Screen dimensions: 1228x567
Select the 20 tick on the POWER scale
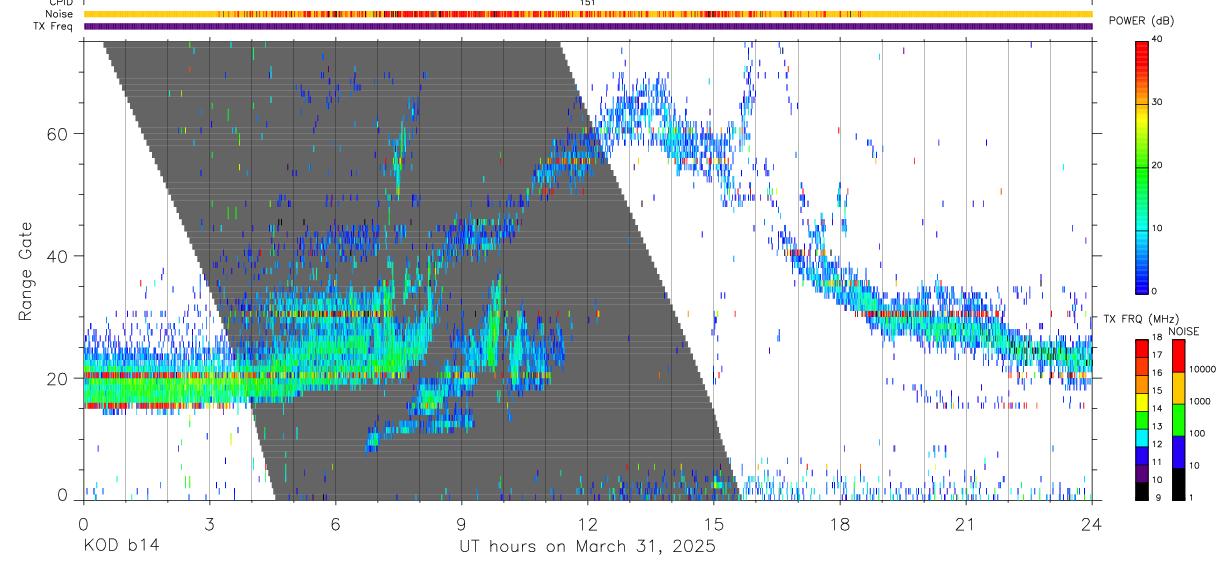(1158, 165)
